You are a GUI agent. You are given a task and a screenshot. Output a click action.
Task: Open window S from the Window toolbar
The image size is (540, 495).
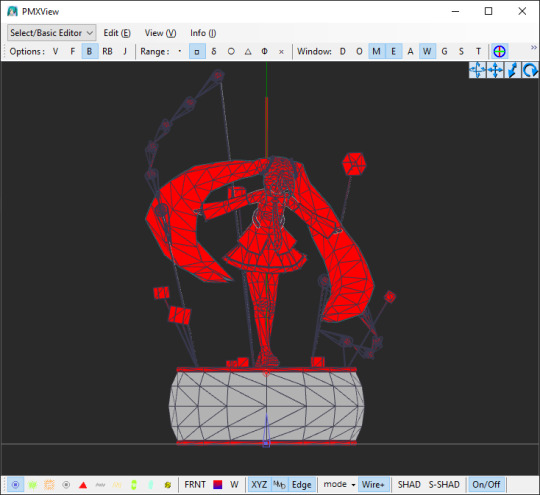461,51
